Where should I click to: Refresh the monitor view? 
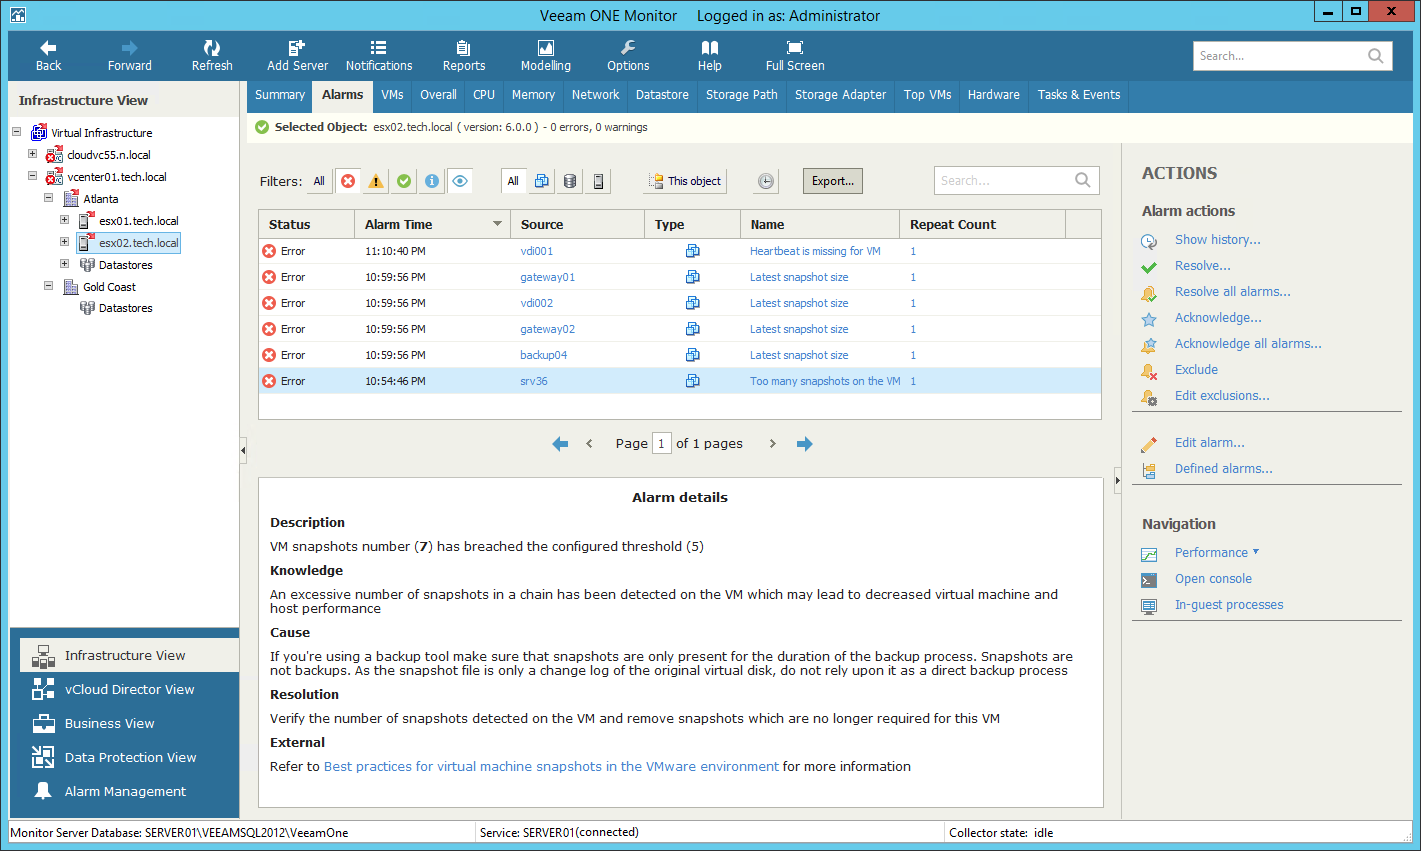click(x=212, y=56)
